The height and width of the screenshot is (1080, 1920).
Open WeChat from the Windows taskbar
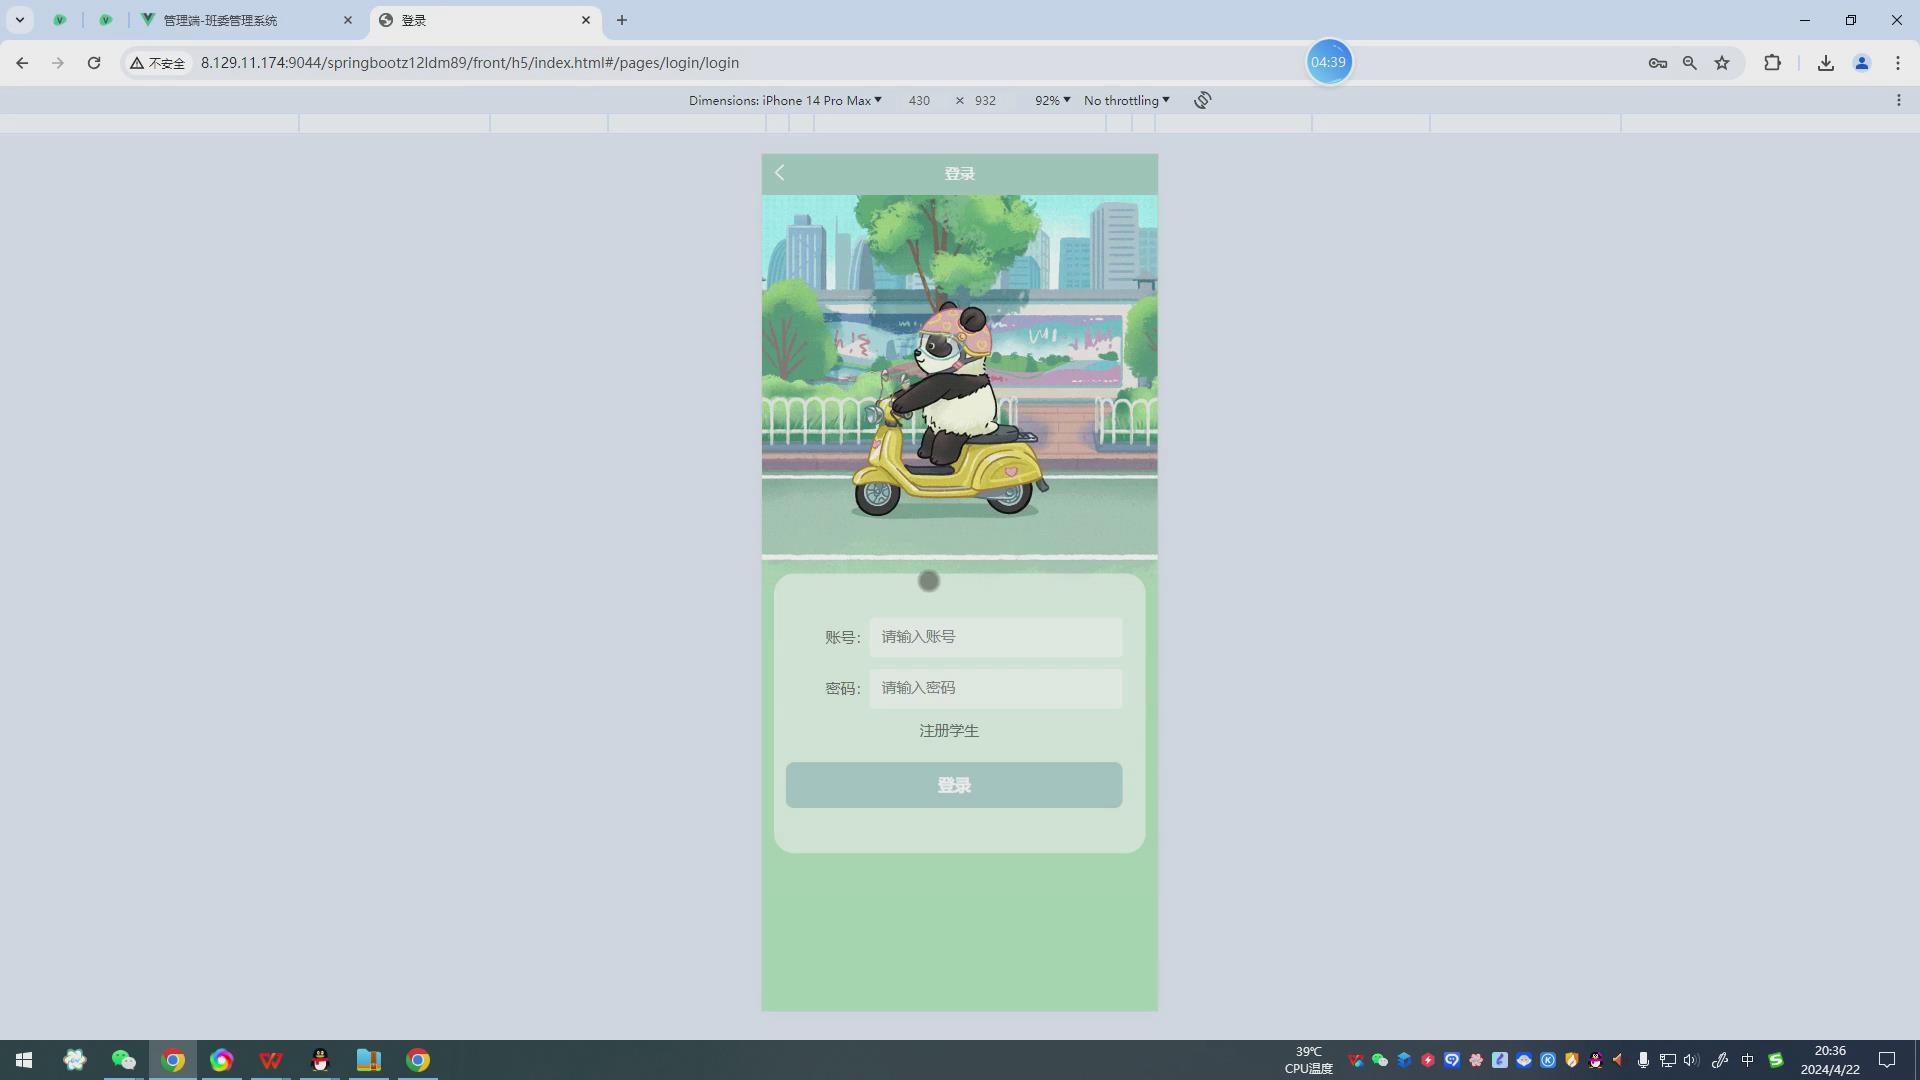[x=123, y=1060]
